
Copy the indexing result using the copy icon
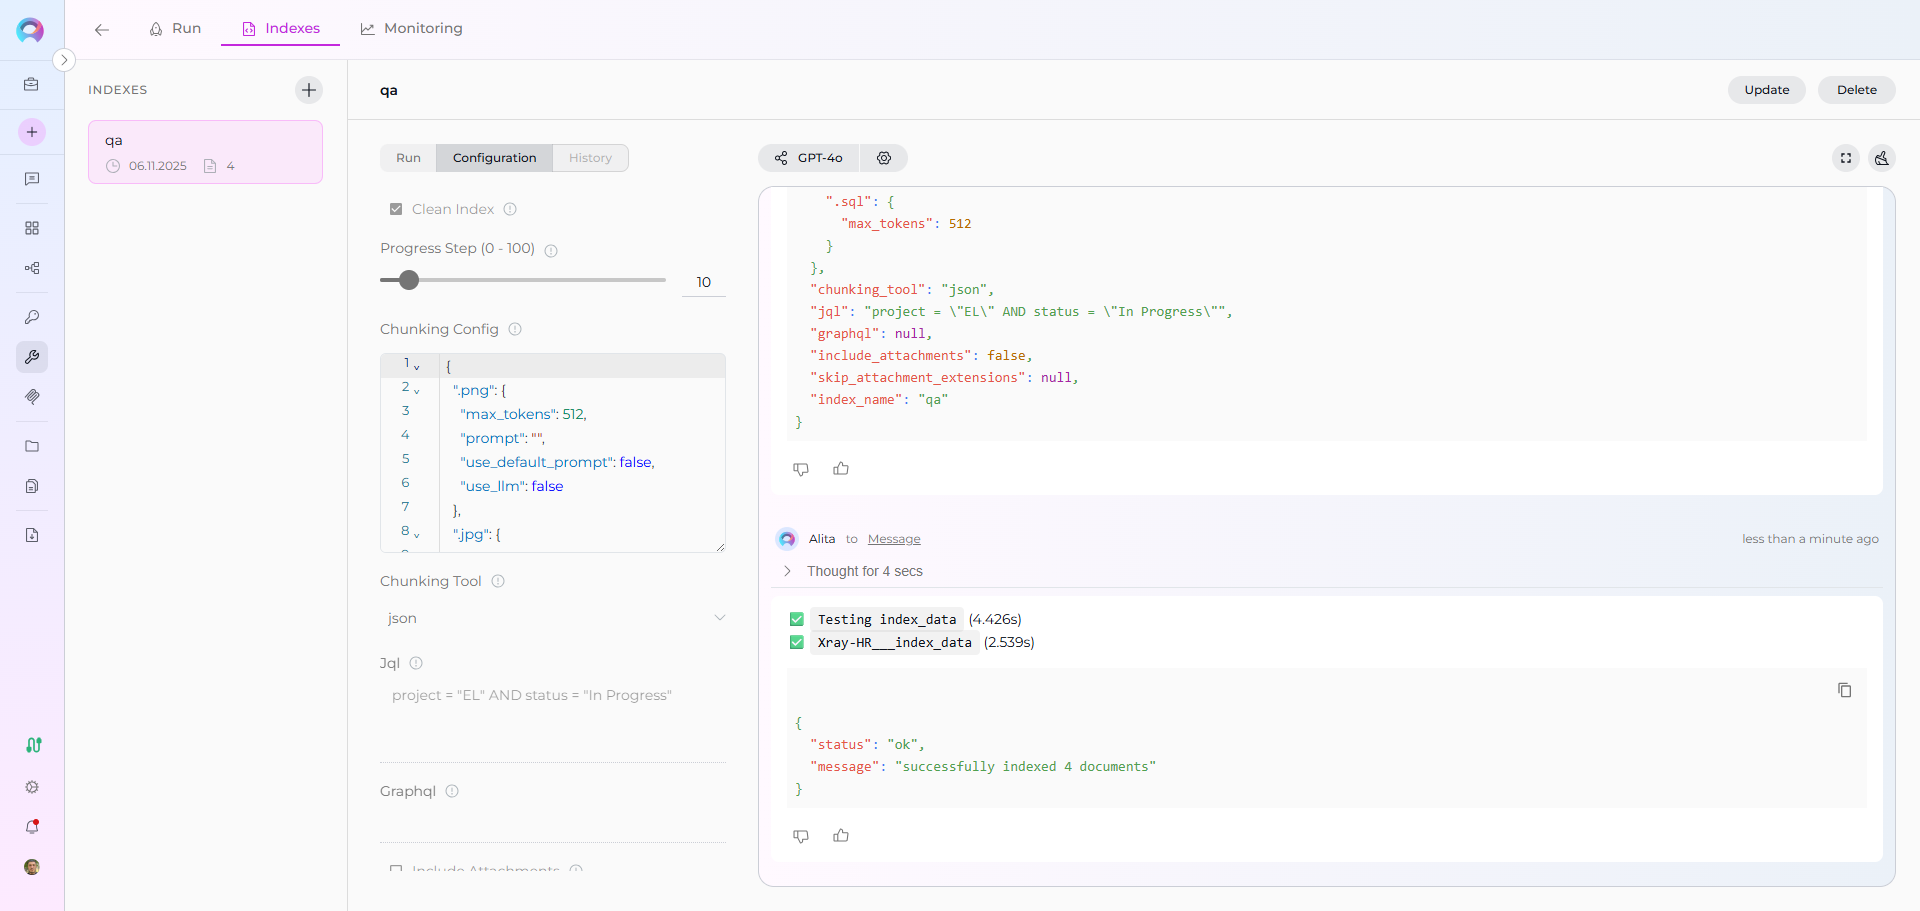coord(1844,690)
